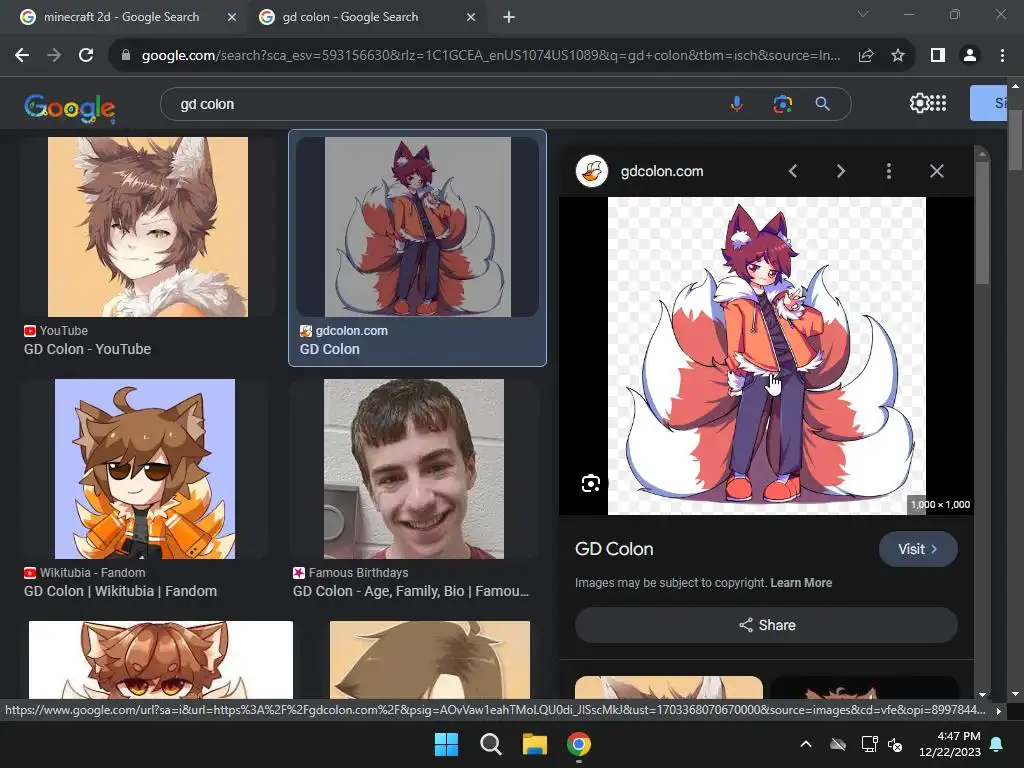
Task: Open Windows taskbar search
Action: point(490,744)
